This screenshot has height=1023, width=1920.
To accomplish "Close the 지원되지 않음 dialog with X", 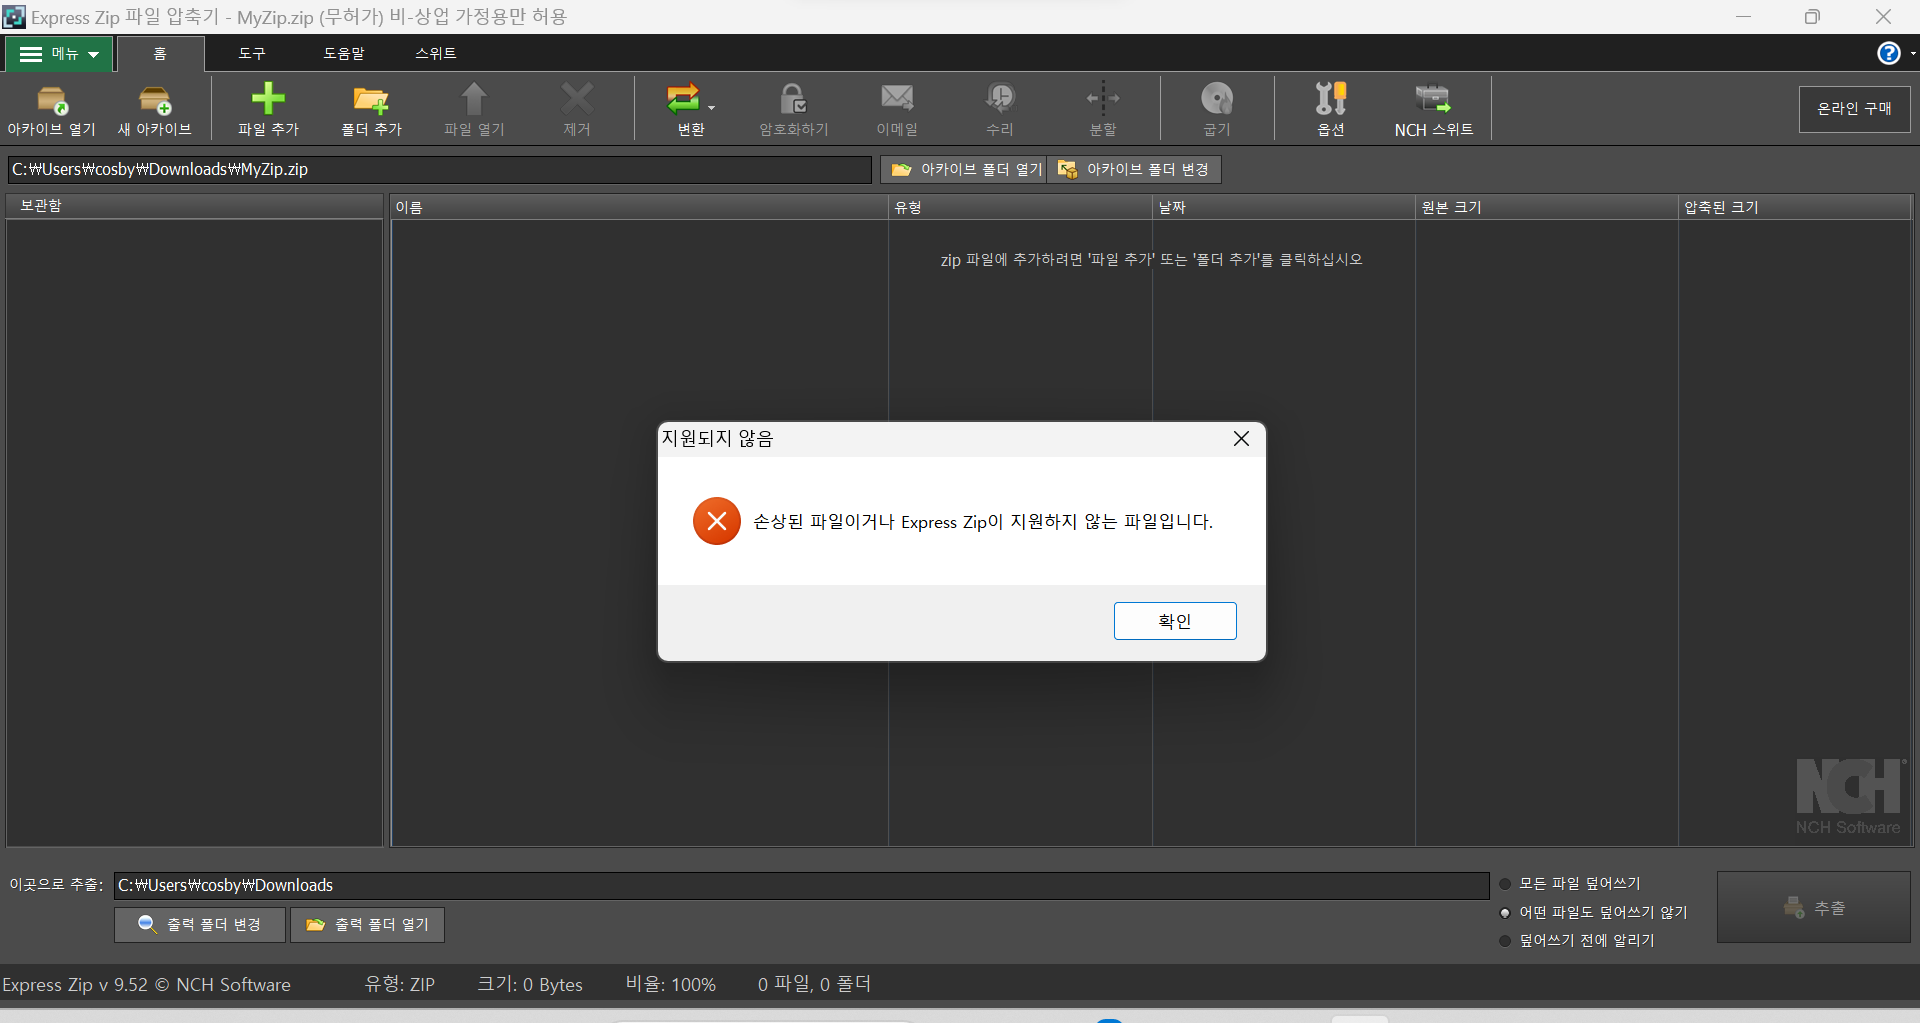I will tap(1241, 439).
